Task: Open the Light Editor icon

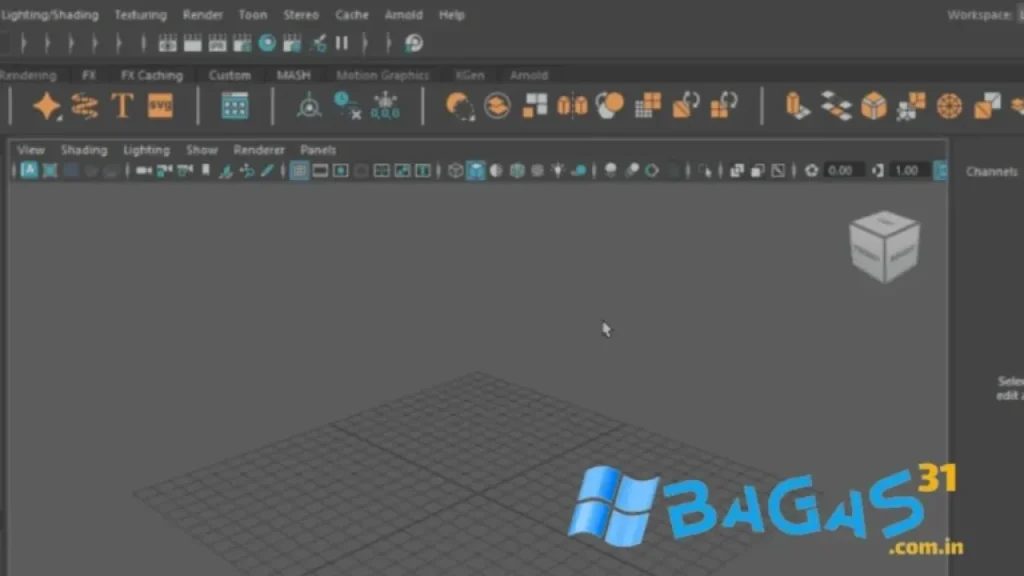Action: click(x=319, y=43)
